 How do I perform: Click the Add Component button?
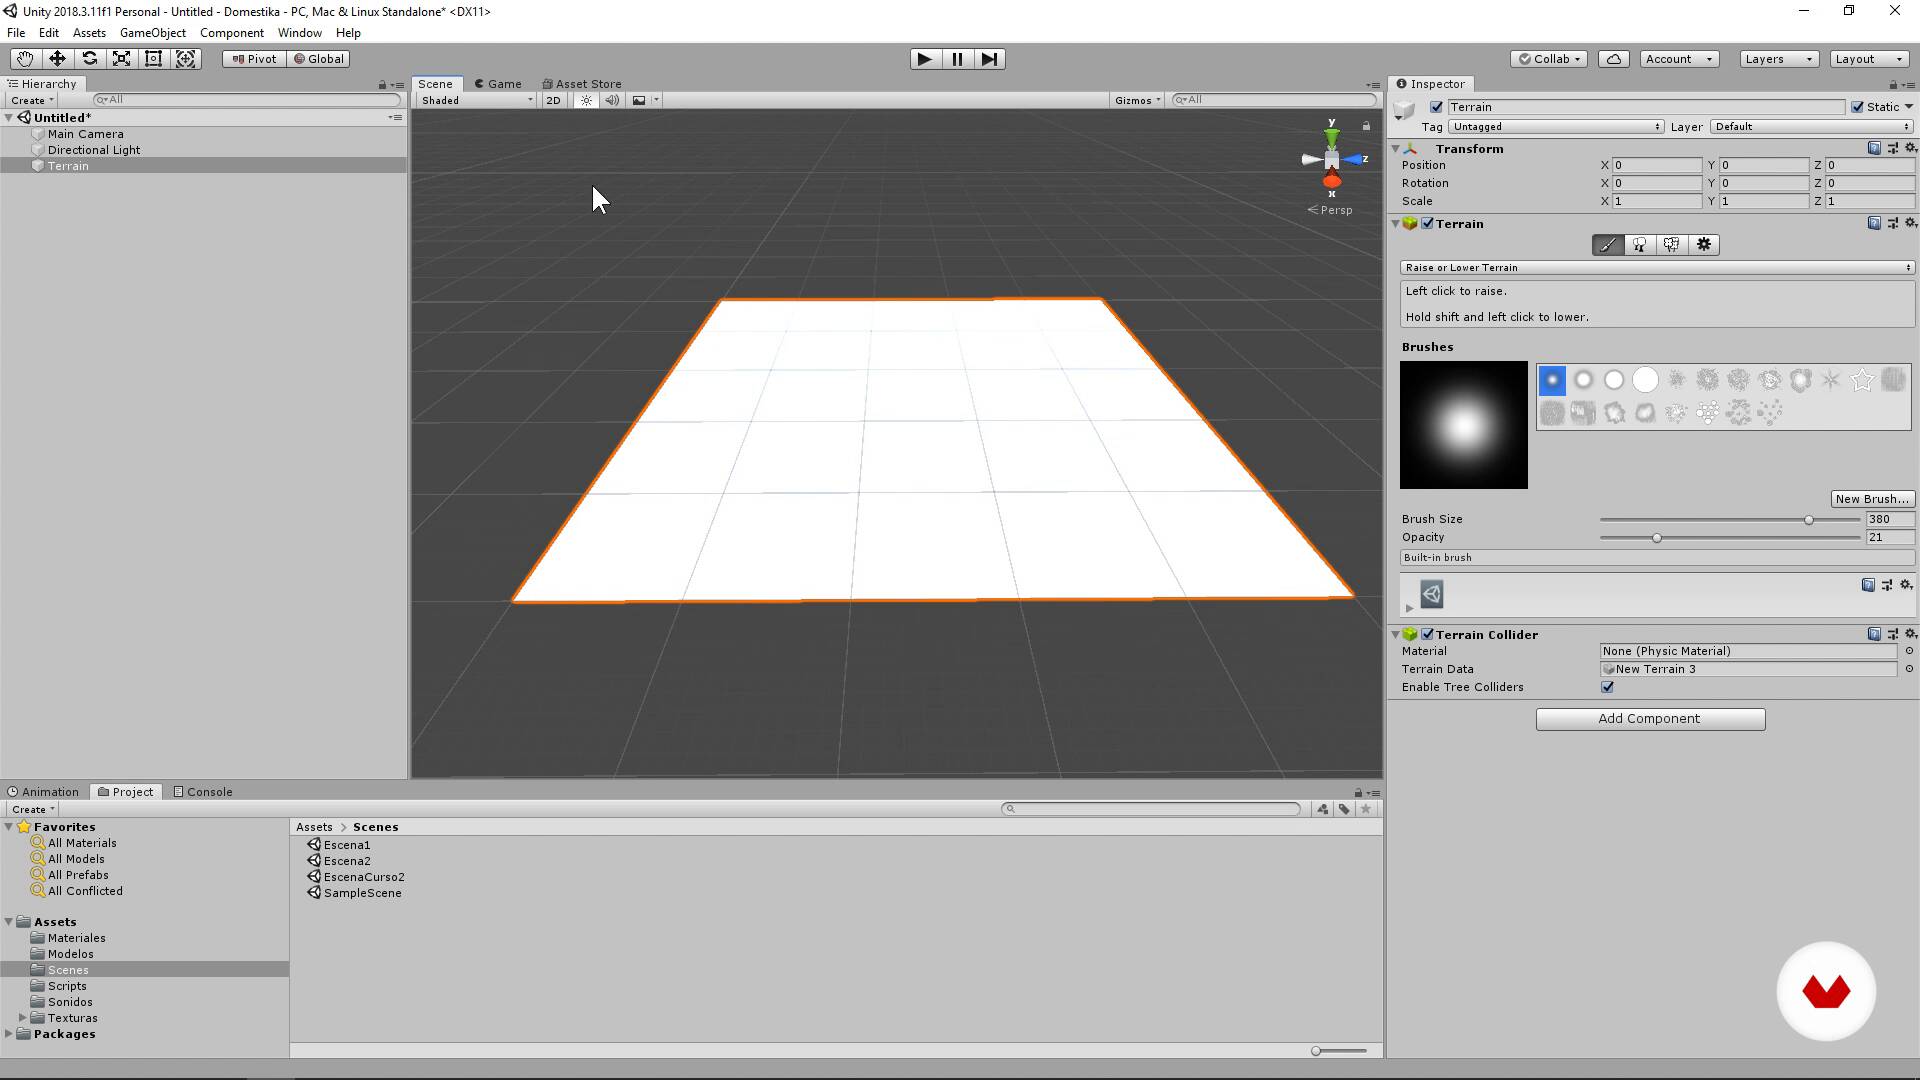pyautogui.click(x=1650, y=719)
